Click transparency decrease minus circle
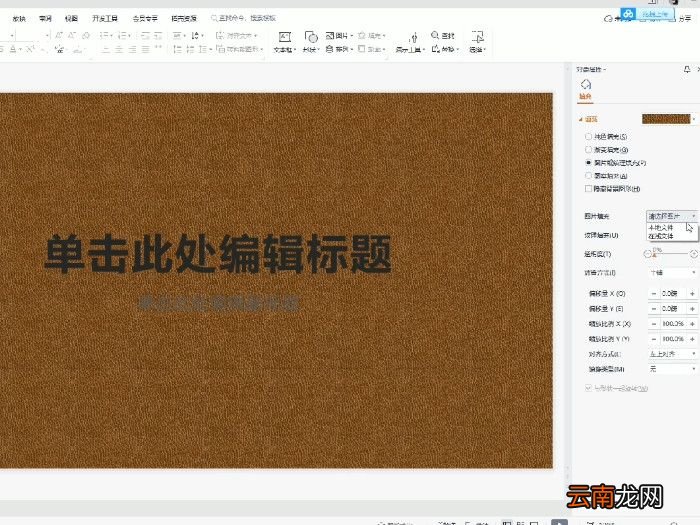The height and width of the screenshot is (525, 700). tap(647, 254)
